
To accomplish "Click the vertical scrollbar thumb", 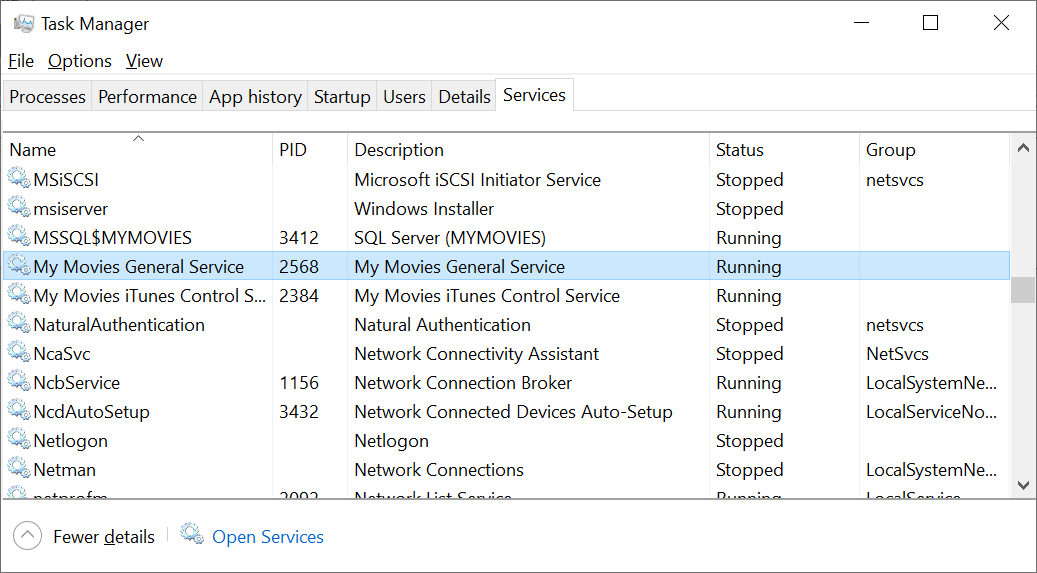I will [x=1023, y=290].
